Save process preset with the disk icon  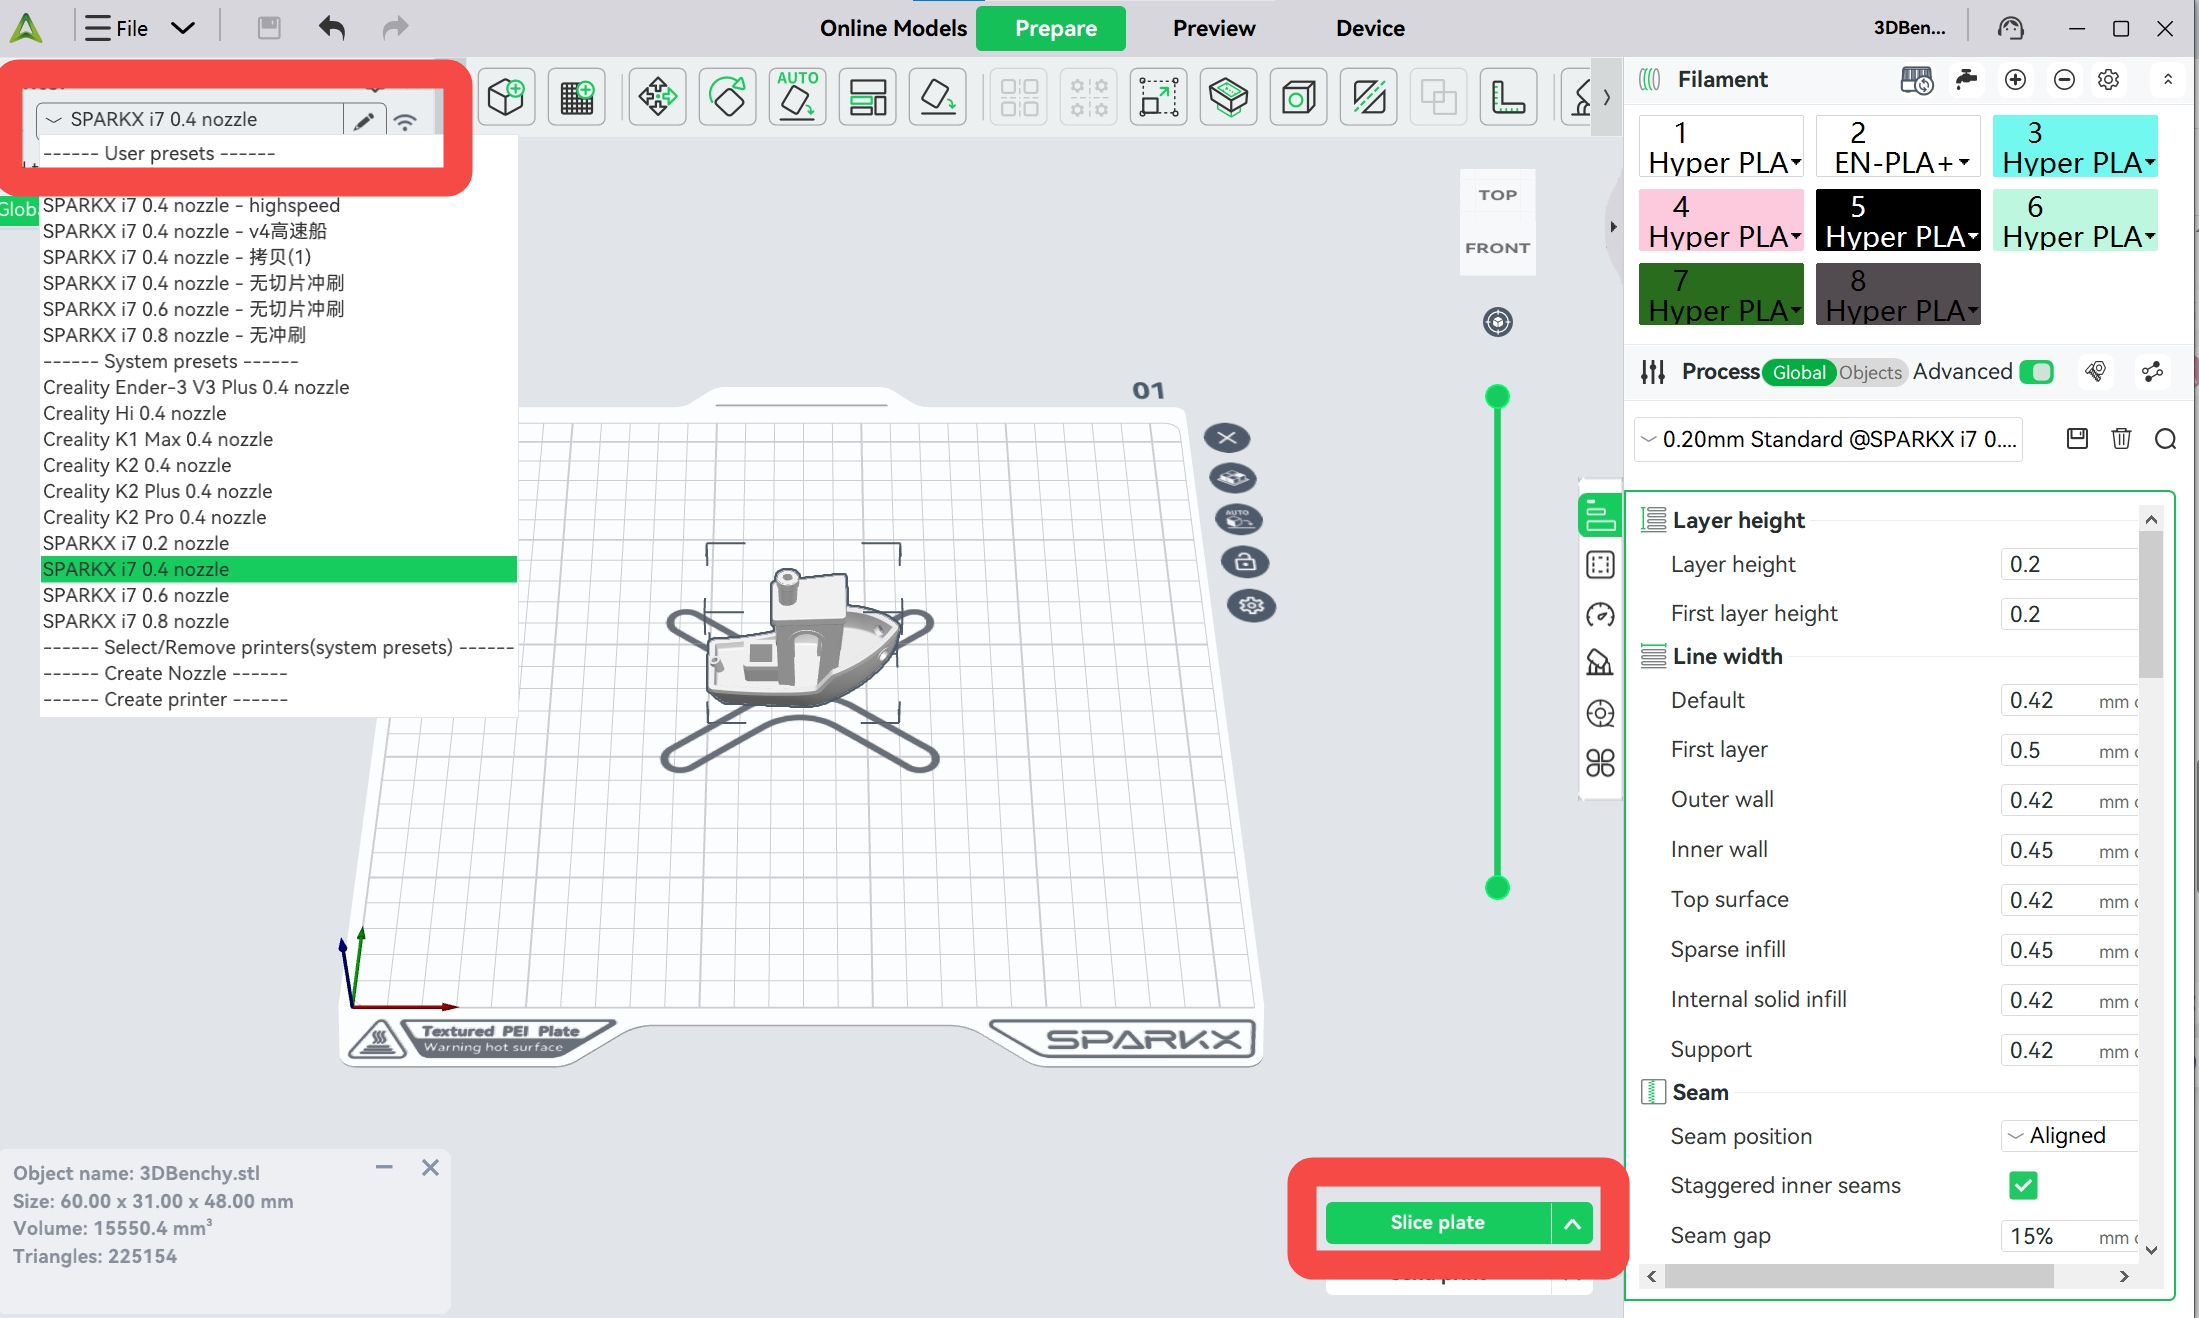pos(2077,438)
